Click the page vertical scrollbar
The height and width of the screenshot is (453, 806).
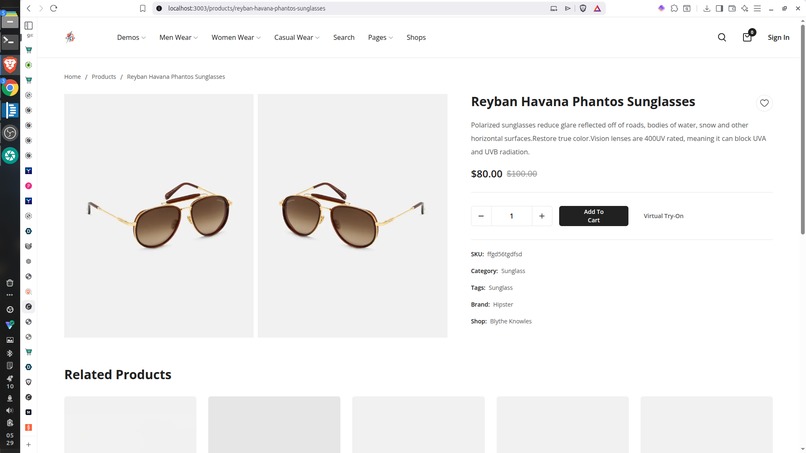pyautogui.click(x=802, y=129)
